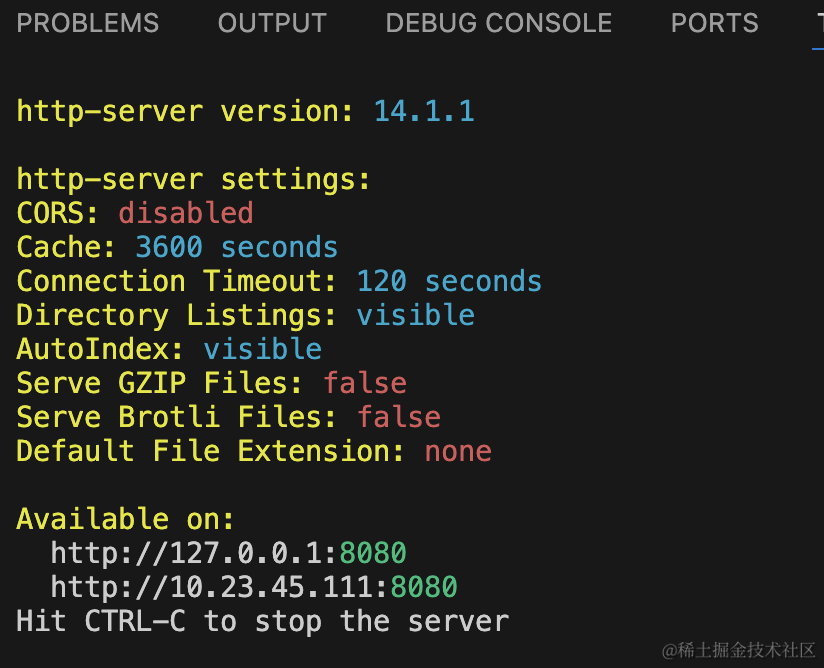This screenshot has width=824, height=668.
Task: Click the 'Available on:' line
Action: coord(125,519)
